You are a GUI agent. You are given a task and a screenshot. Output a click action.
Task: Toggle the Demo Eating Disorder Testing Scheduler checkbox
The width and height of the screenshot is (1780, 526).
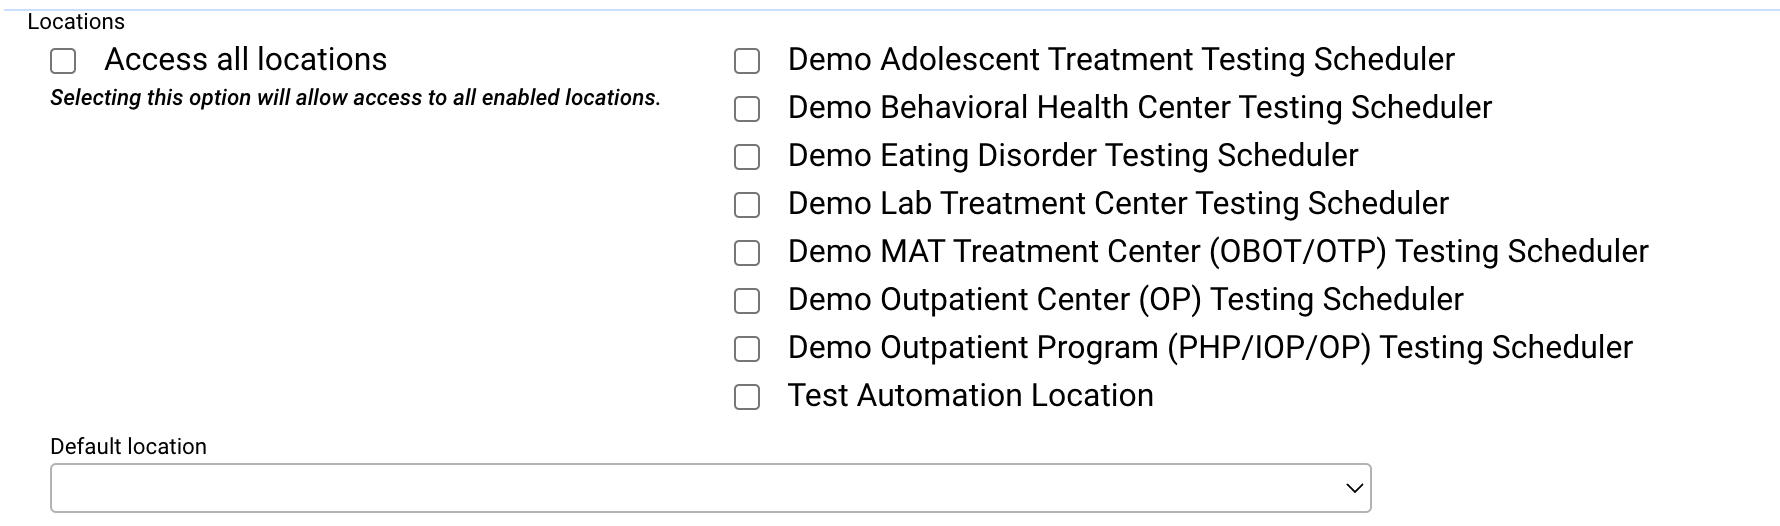click(747, 157)
